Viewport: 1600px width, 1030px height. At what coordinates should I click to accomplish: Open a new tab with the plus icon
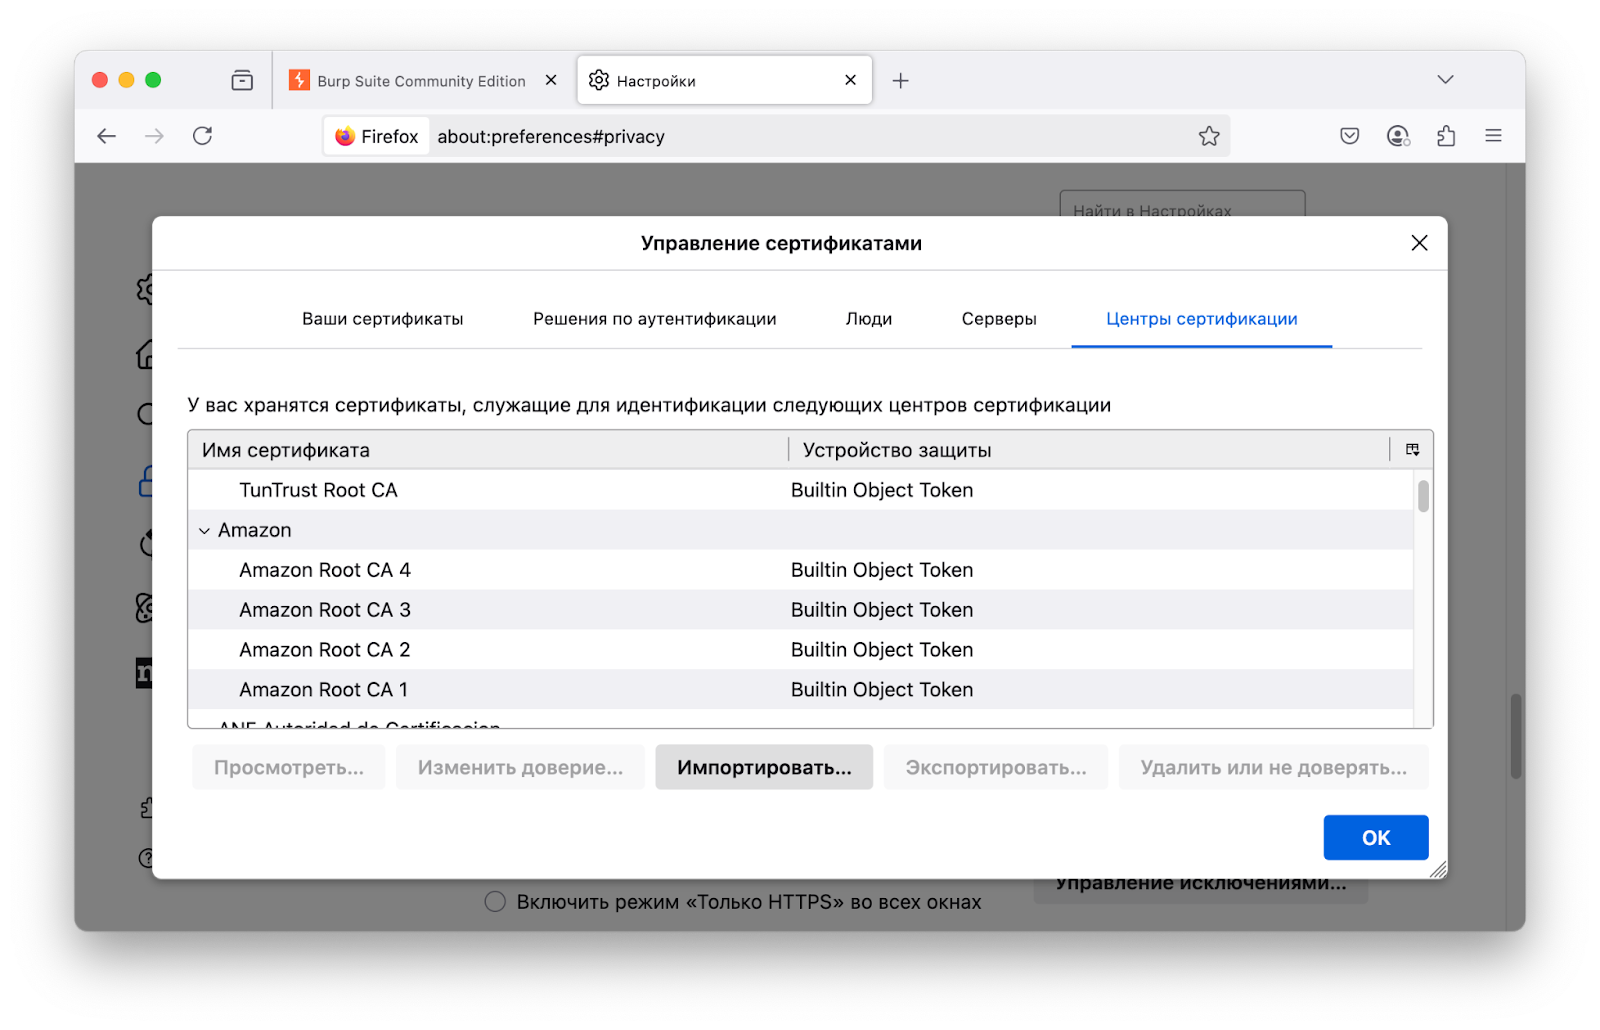(901, 81)
